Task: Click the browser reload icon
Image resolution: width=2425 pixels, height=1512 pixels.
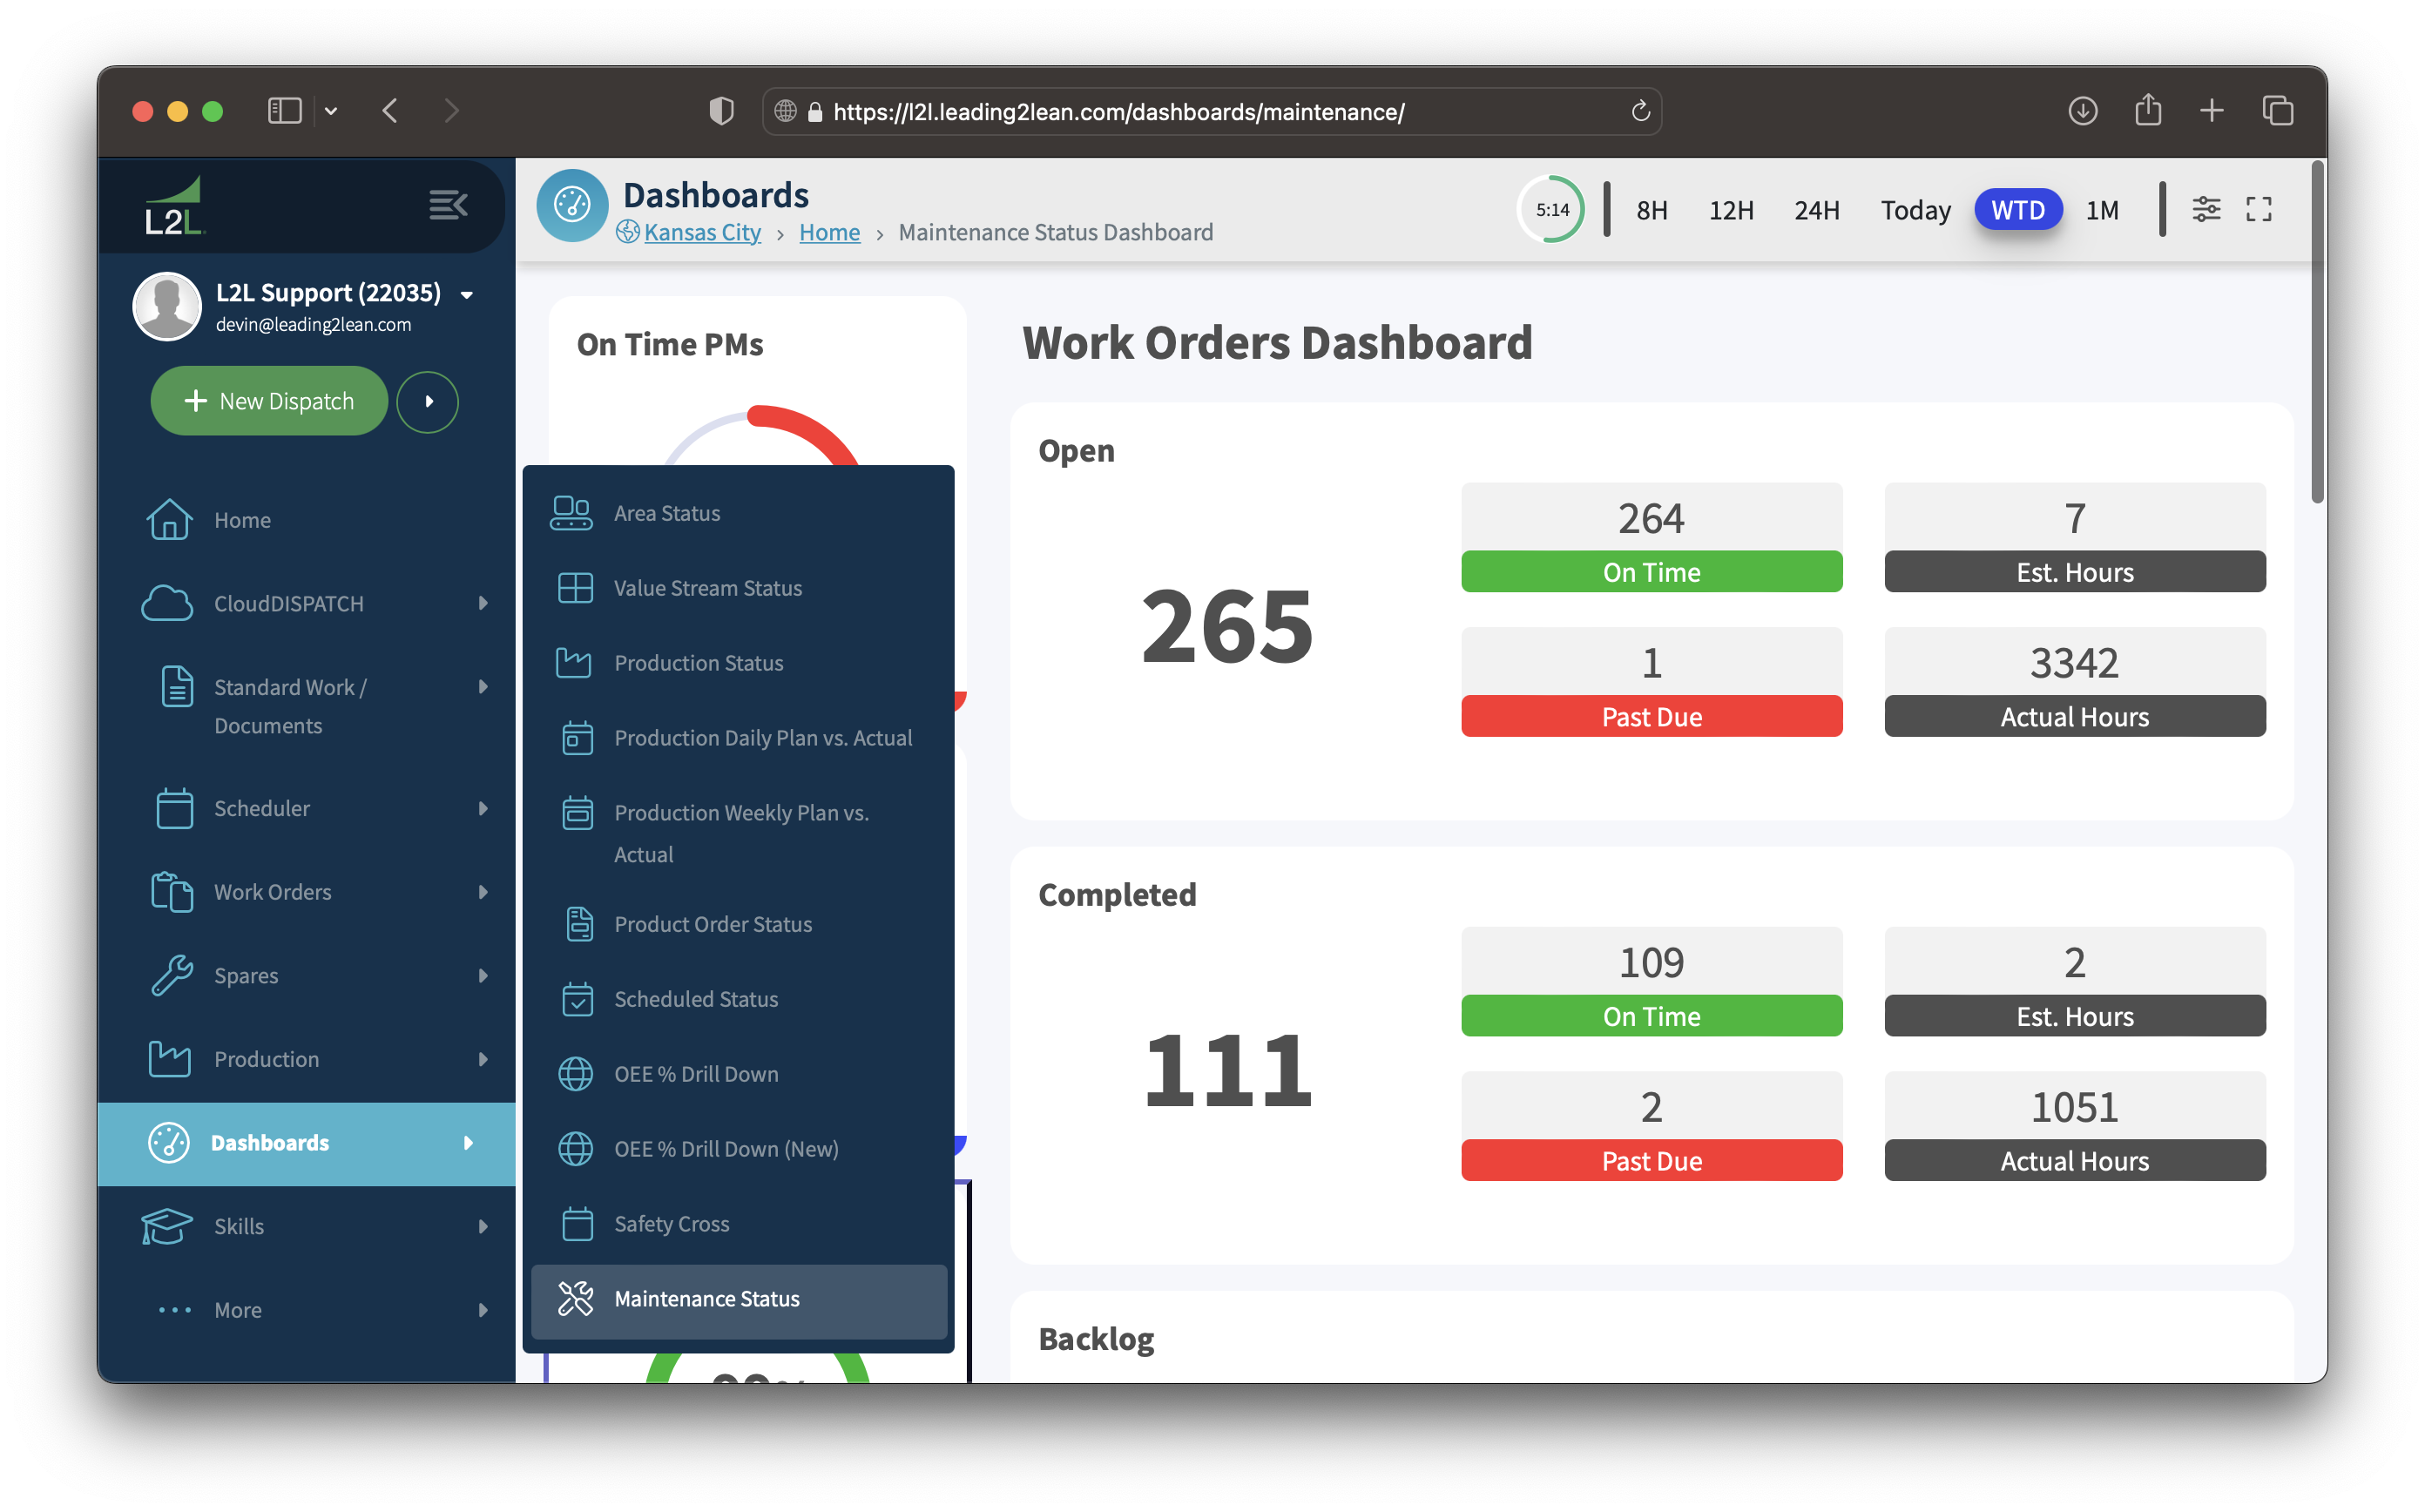Action: (1640, 111)
